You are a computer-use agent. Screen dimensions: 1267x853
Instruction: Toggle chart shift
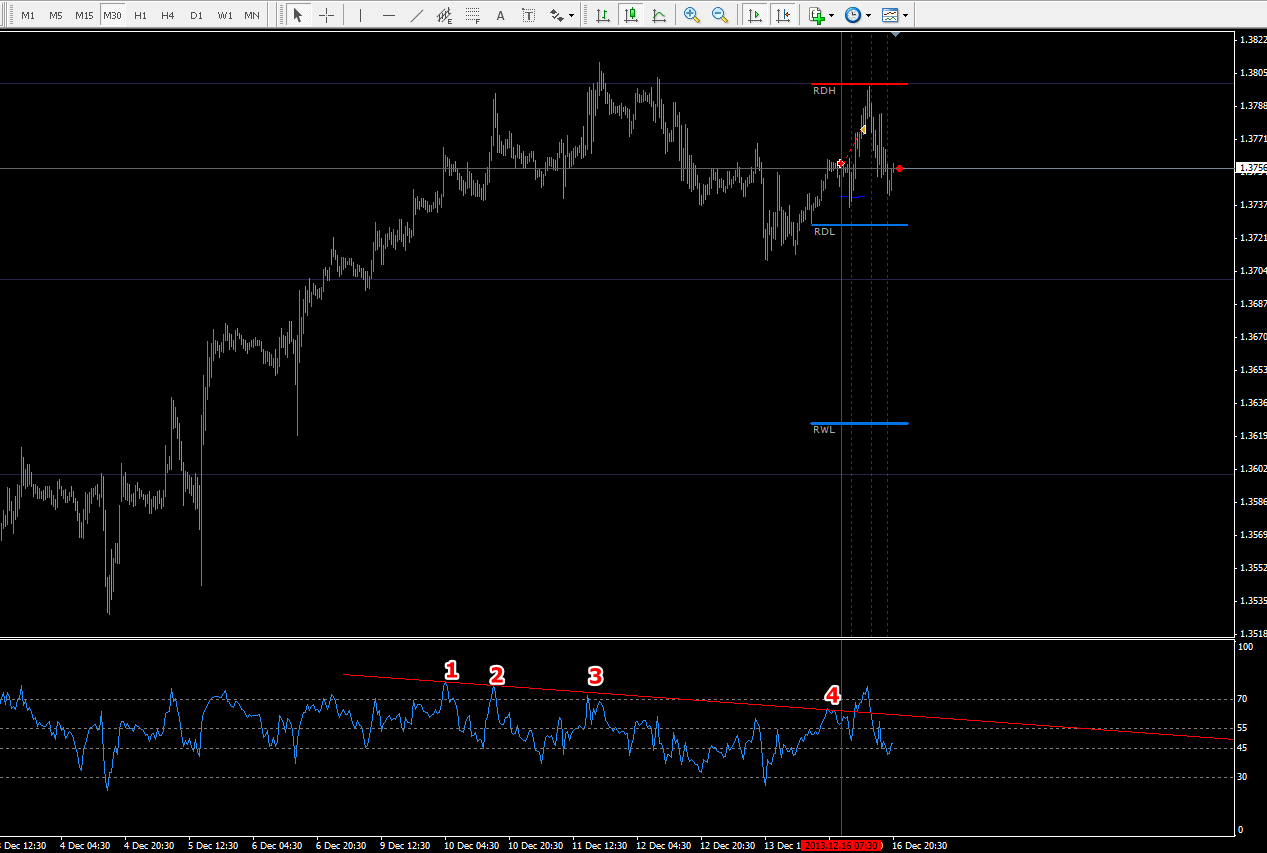(783, 15)
